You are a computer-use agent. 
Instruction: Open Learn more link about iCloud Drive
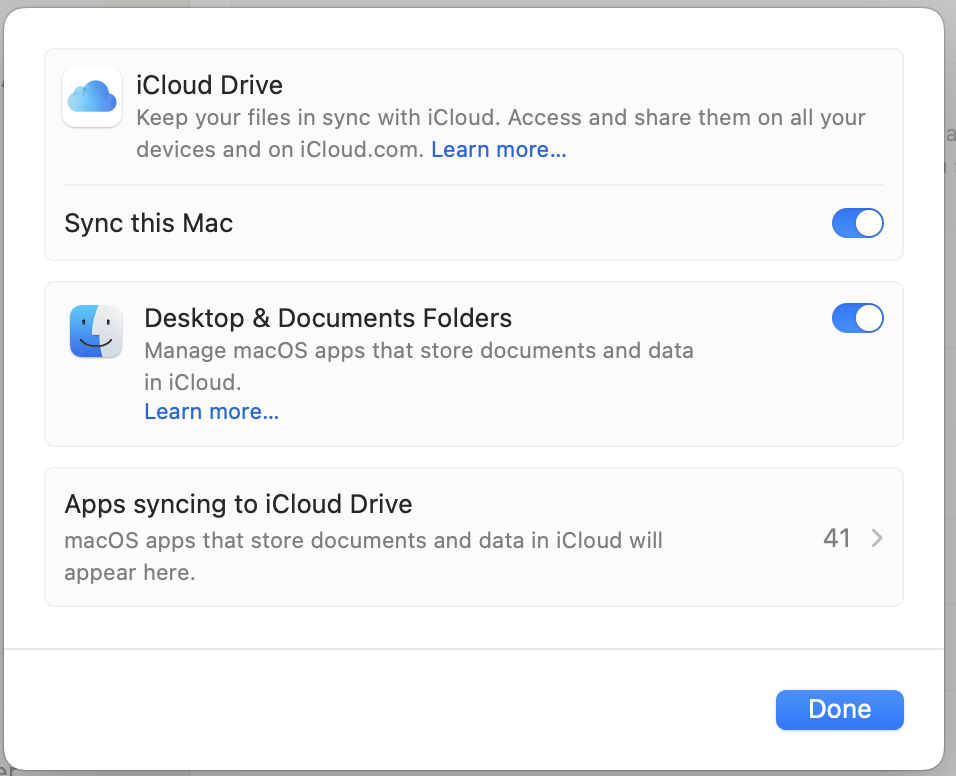tap(499, 150)
